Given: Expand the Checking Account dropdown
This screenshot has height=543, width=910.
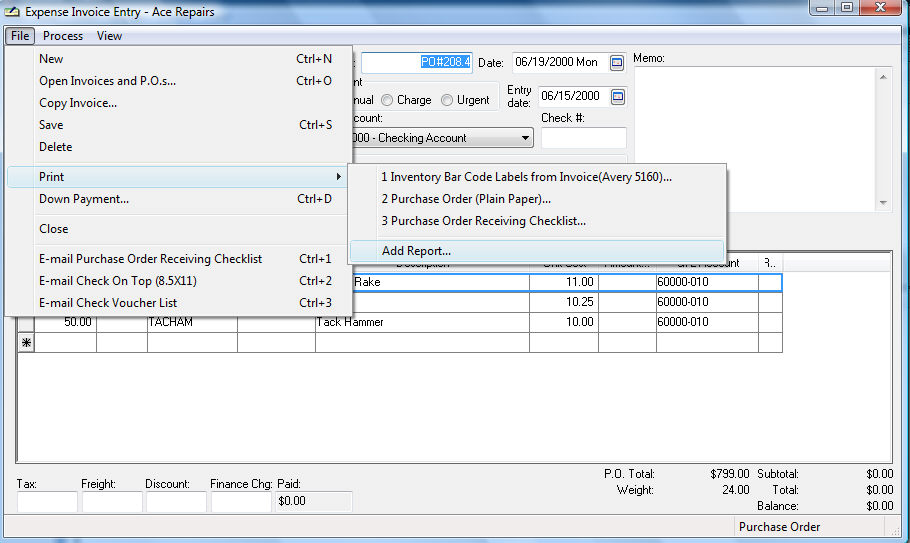Looking at the screenshot, I should click(526, 138).
